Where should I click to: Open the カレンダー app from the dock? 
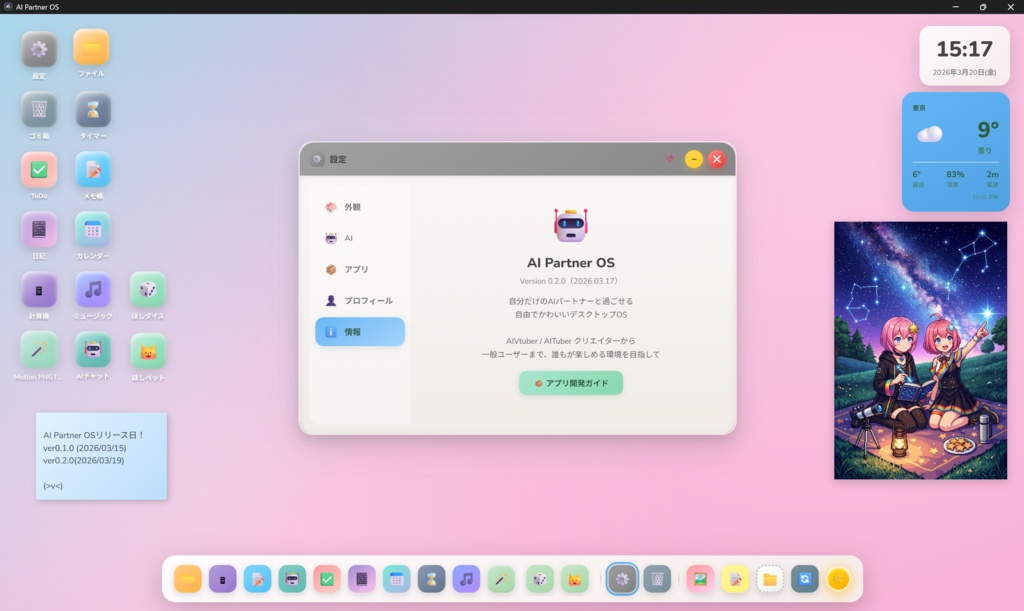point(396,579)
